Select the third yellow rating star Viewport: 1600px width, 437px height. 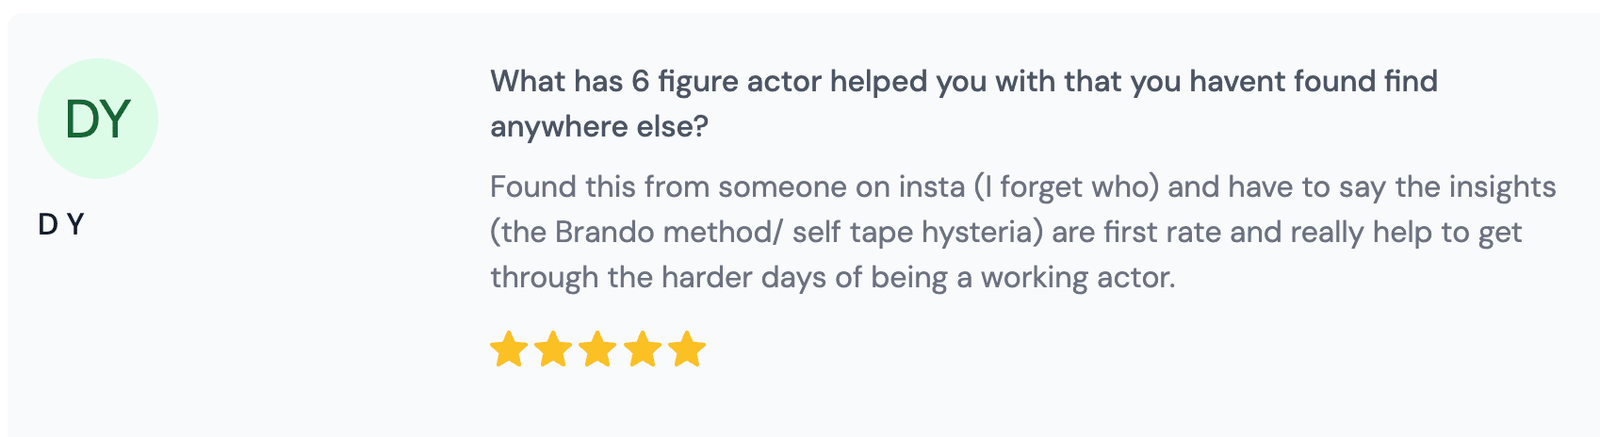[598, 350]
